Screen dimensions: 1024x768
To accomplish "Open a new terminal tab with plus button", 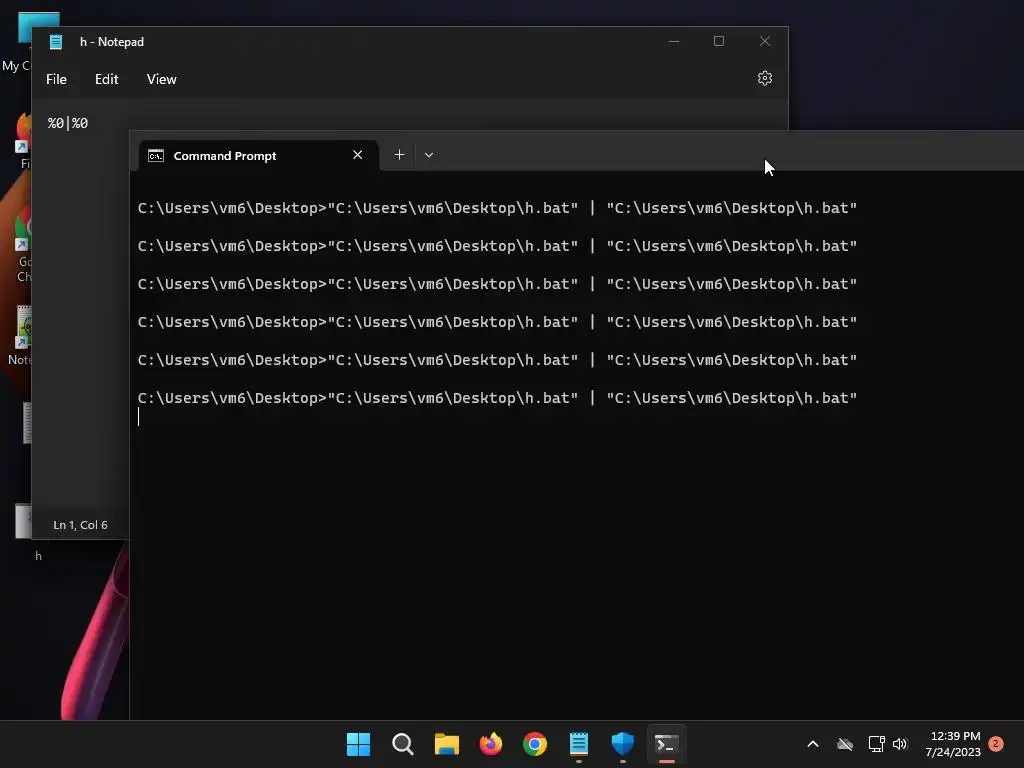I will coord(400,155).
